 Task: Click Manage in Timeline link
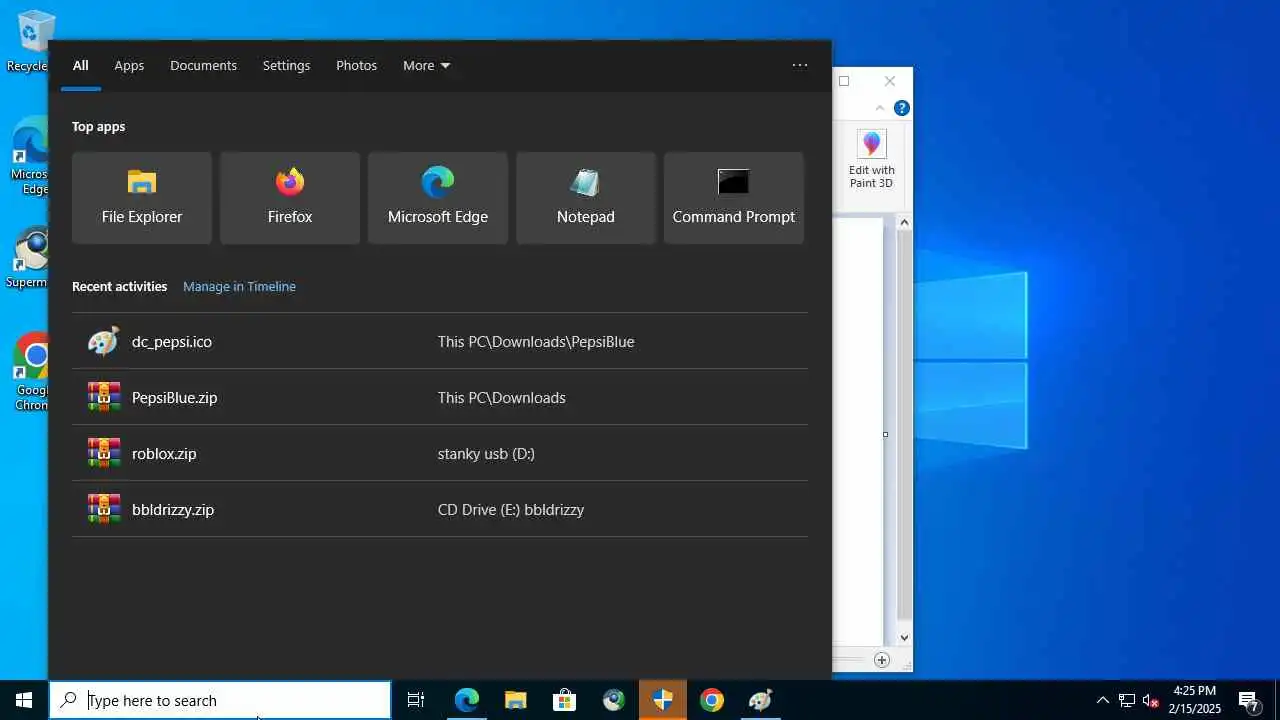239,286
